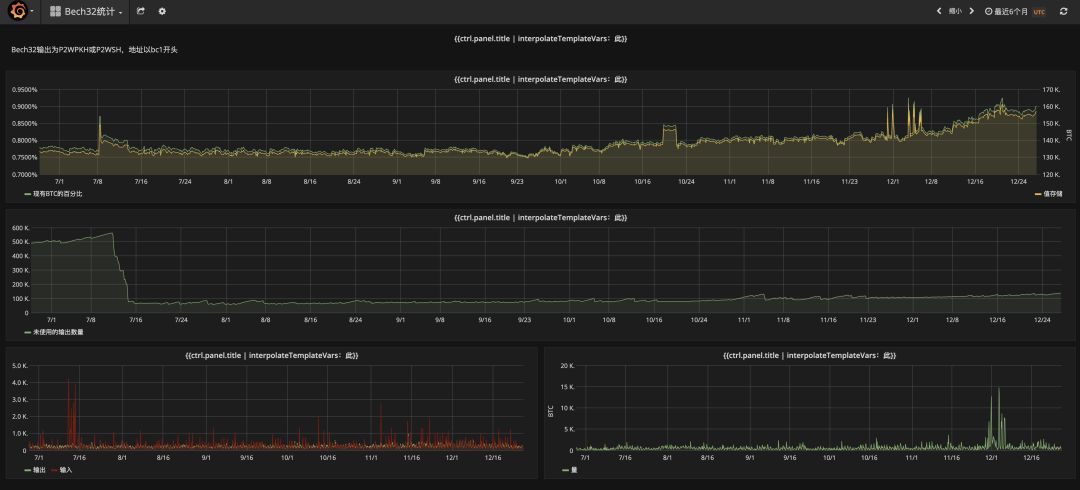Click the share dashboard icon
The image size is (1080, 490).
click(x=141, y=11)
